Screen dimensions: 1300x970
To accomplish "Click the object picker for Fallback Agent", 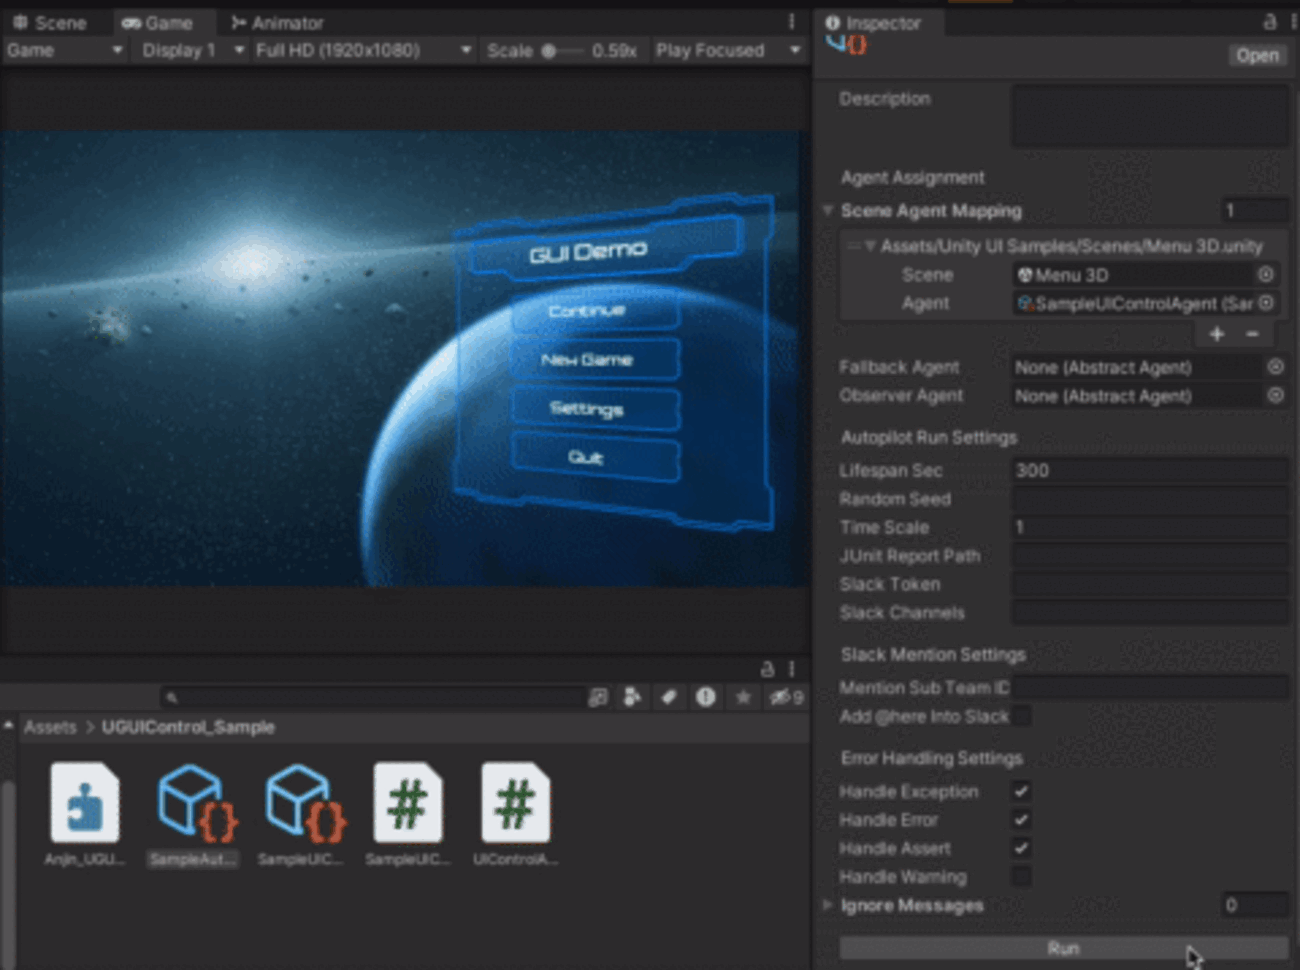I will click(1275, 367).
